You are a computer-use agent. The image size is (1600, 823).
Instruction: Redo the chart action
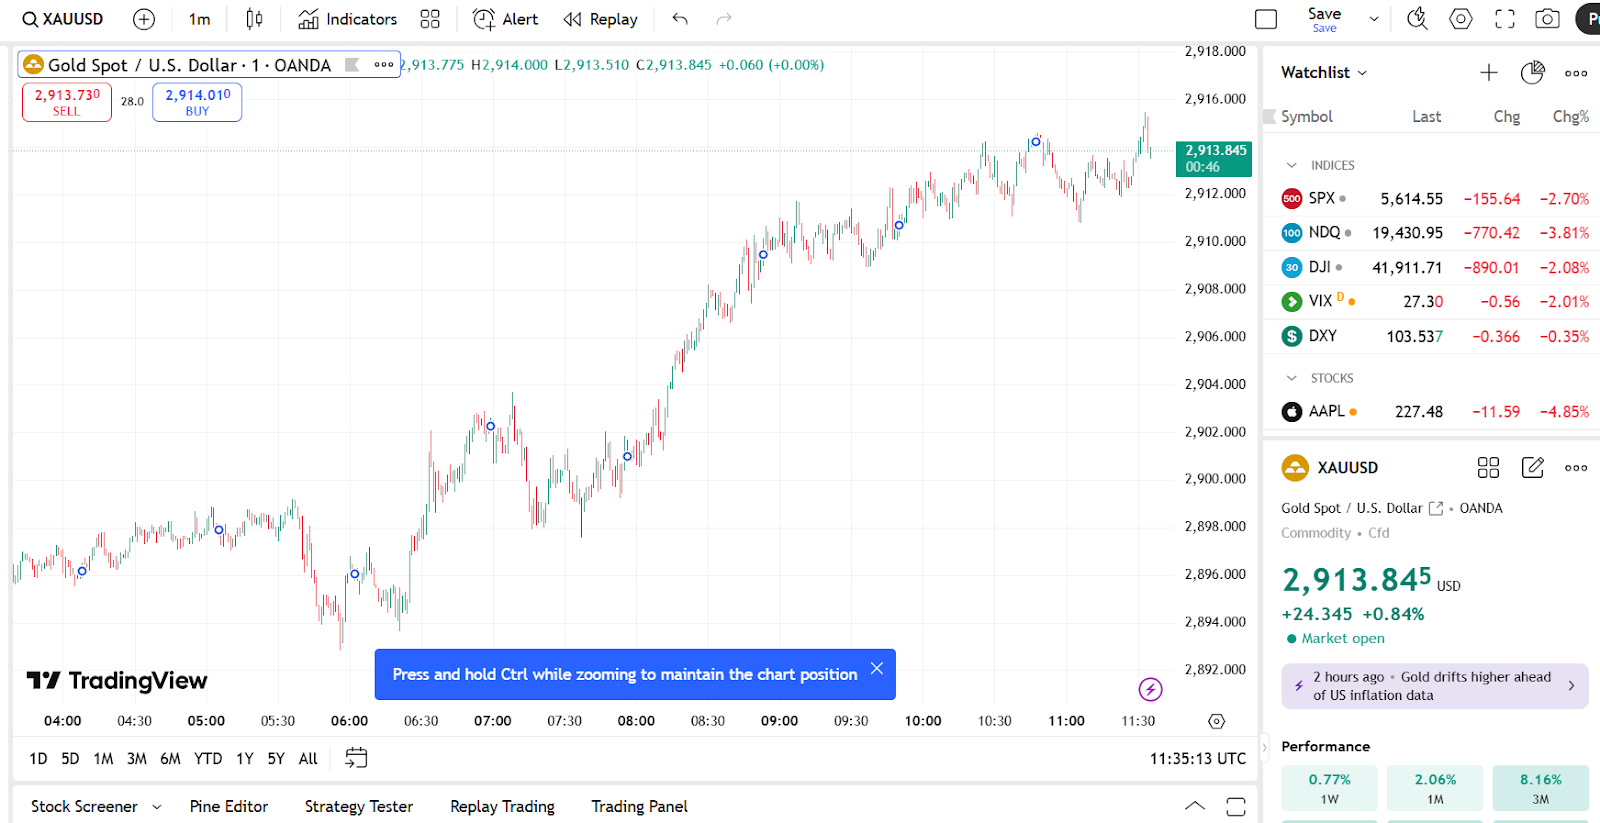tap(724, 19)
